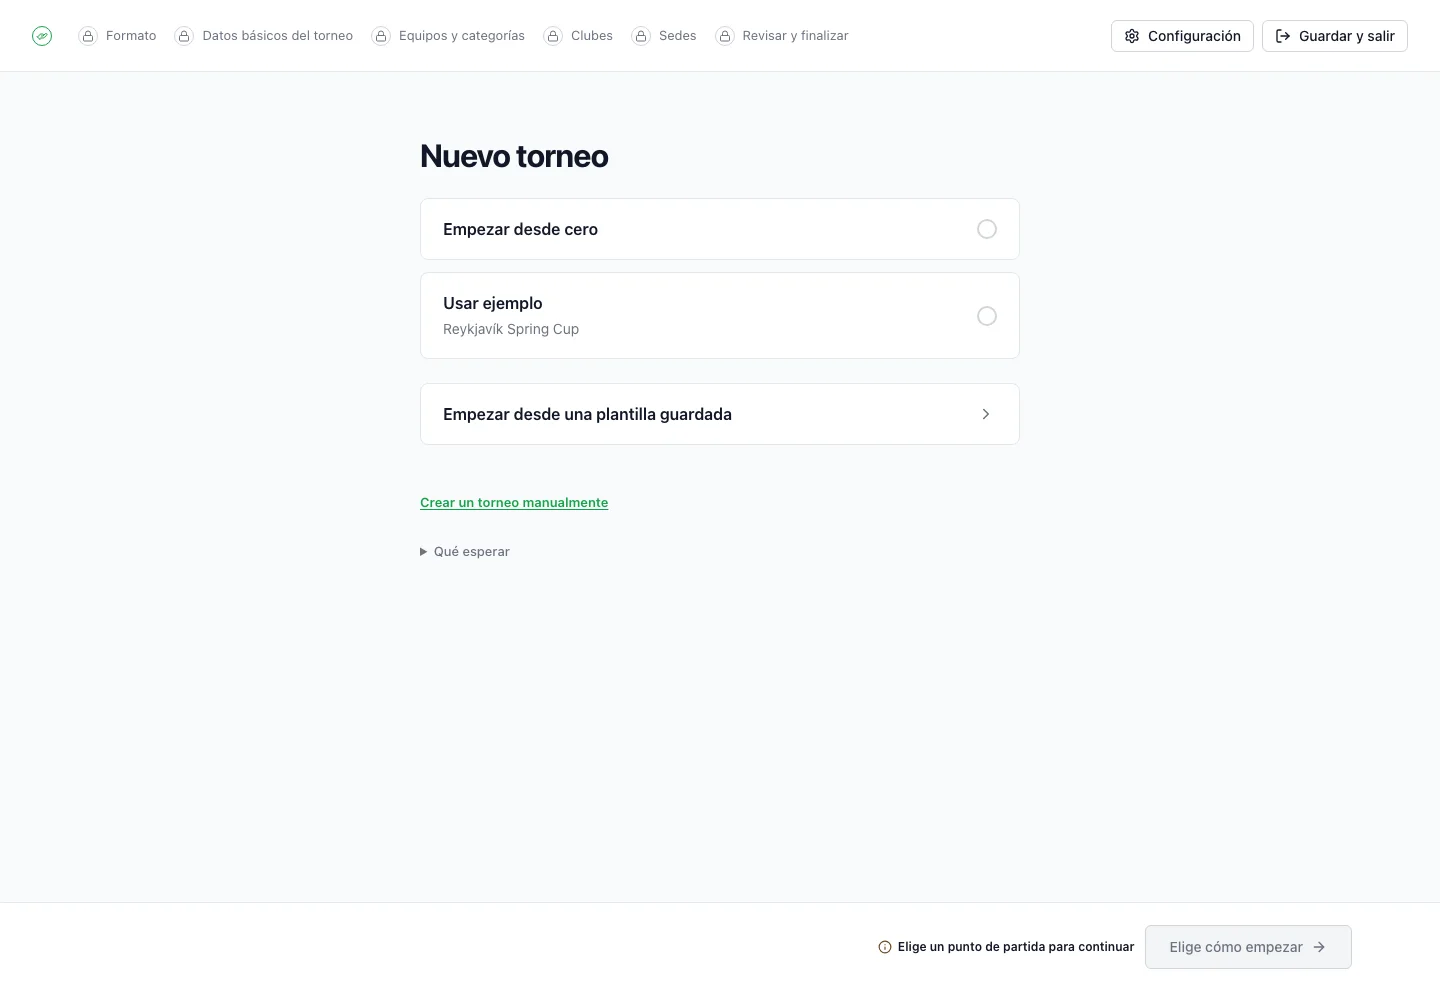Click the gear icon in Configuración button

coord(1132,36)
